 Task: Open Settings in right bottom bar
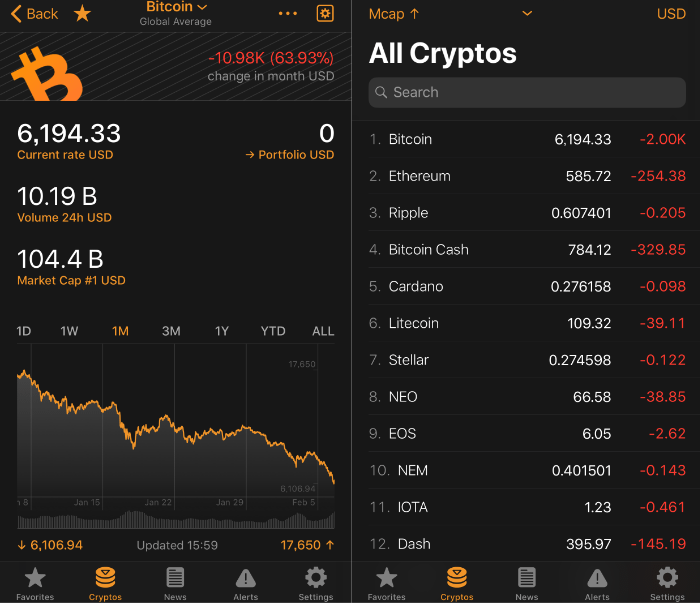click(x=667, y=583)
